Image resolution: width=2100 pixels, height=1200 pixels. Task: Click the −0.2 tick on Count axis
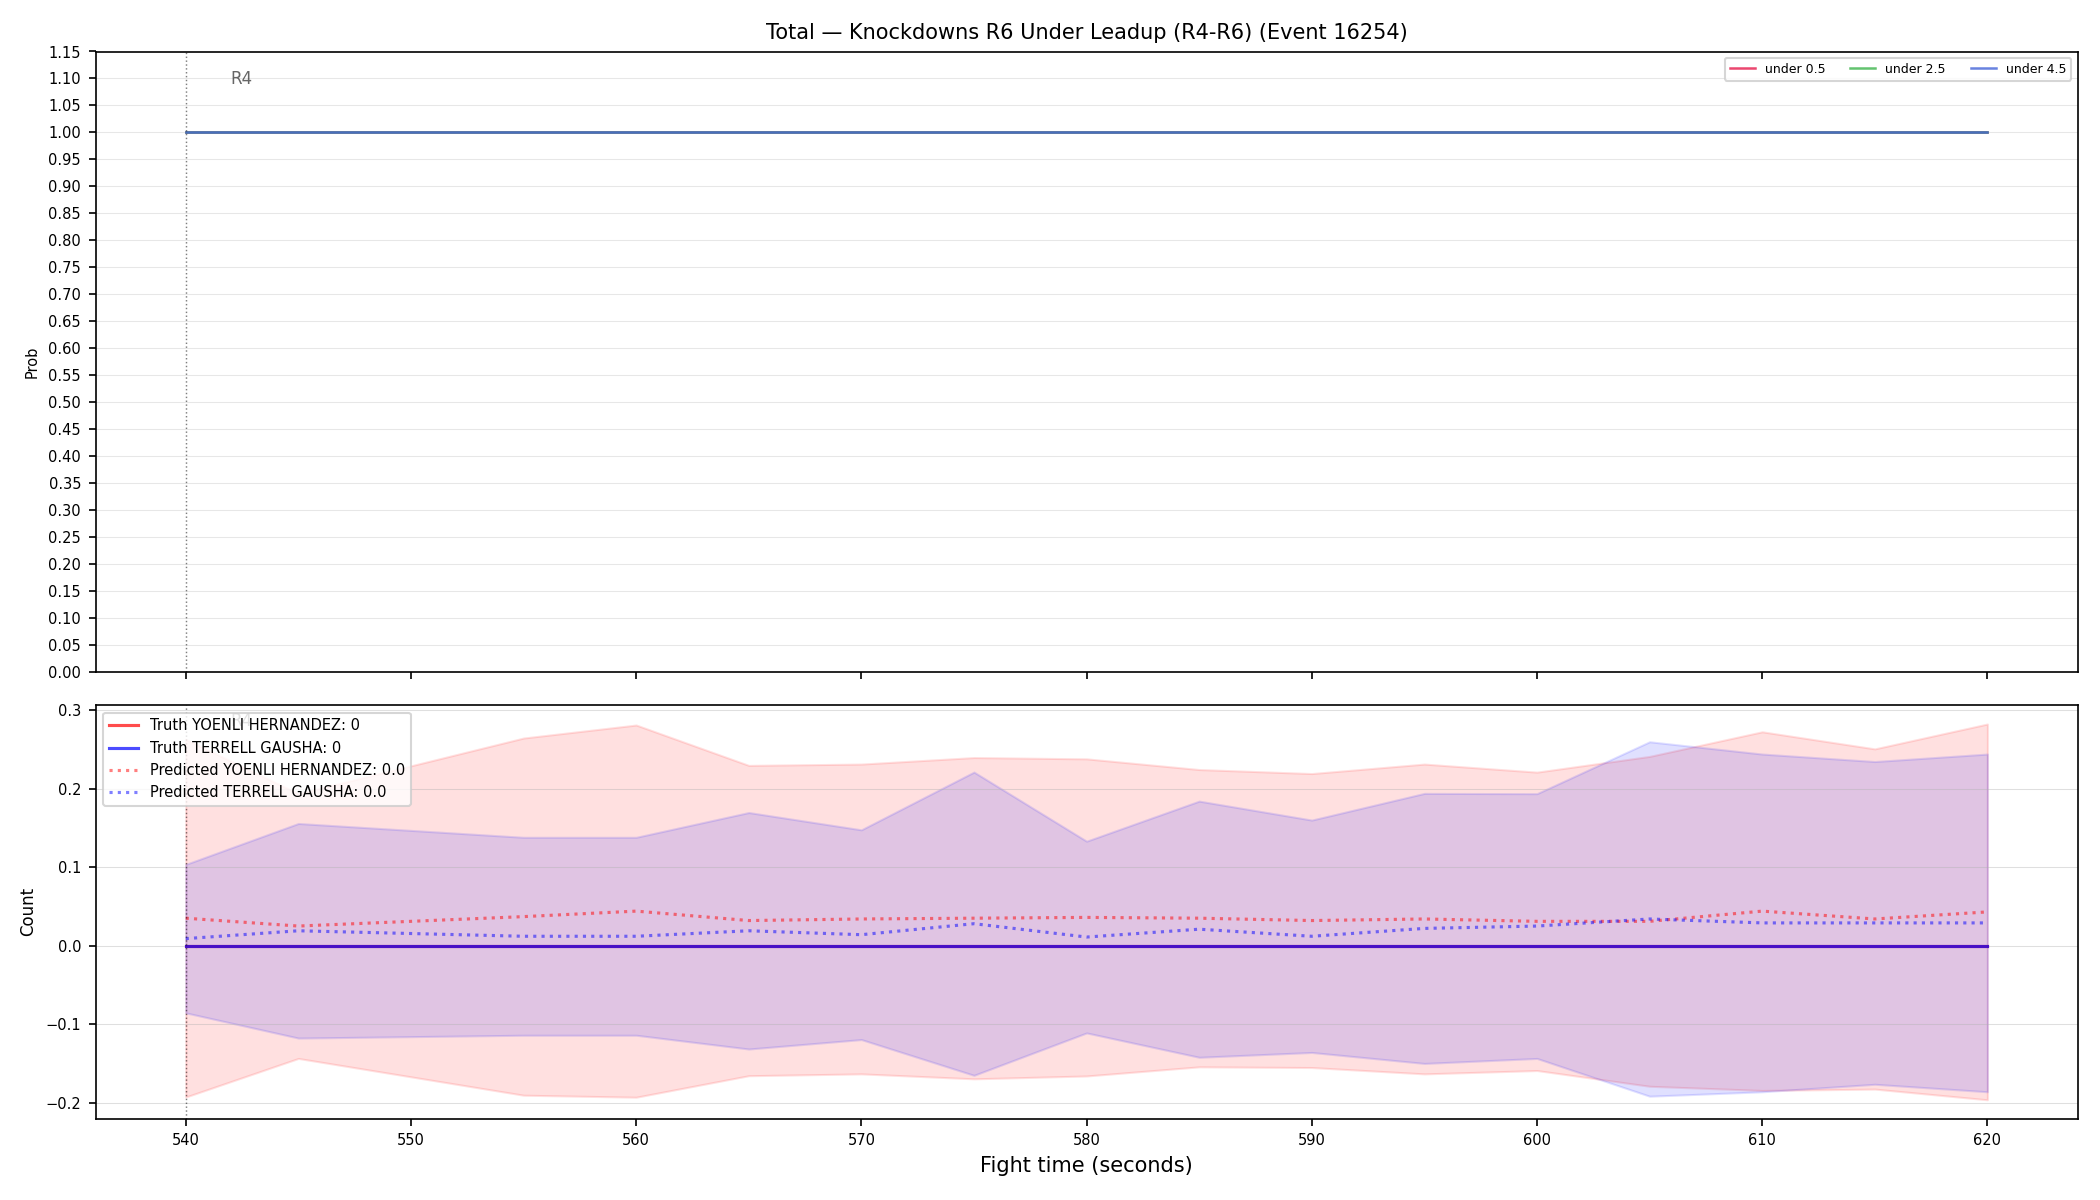click(x=65, y=1103)
